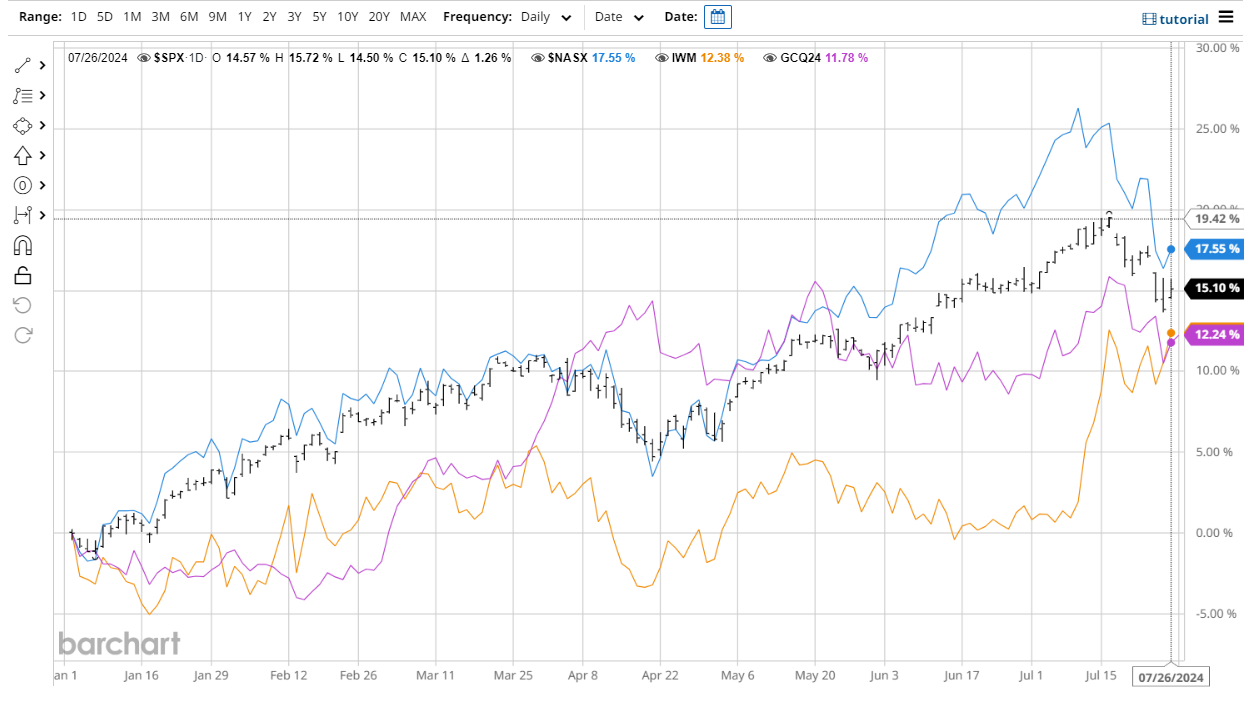The width and height of the screenshot is (1254, 704).
Task: Open the tutorial link
Action: (x=1175, y=18)
